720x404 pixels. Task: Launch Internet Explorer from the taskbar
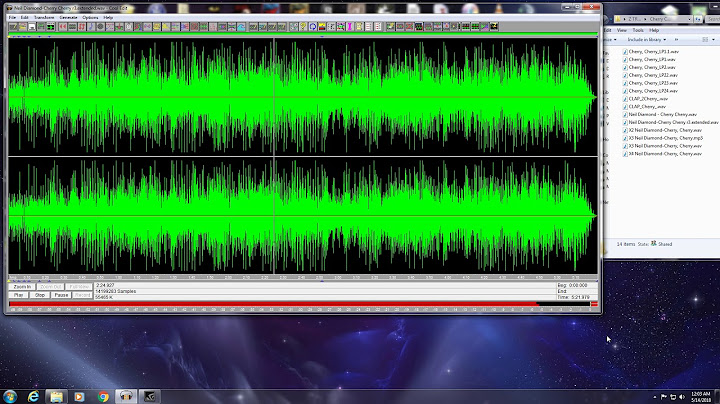[33, 396]
